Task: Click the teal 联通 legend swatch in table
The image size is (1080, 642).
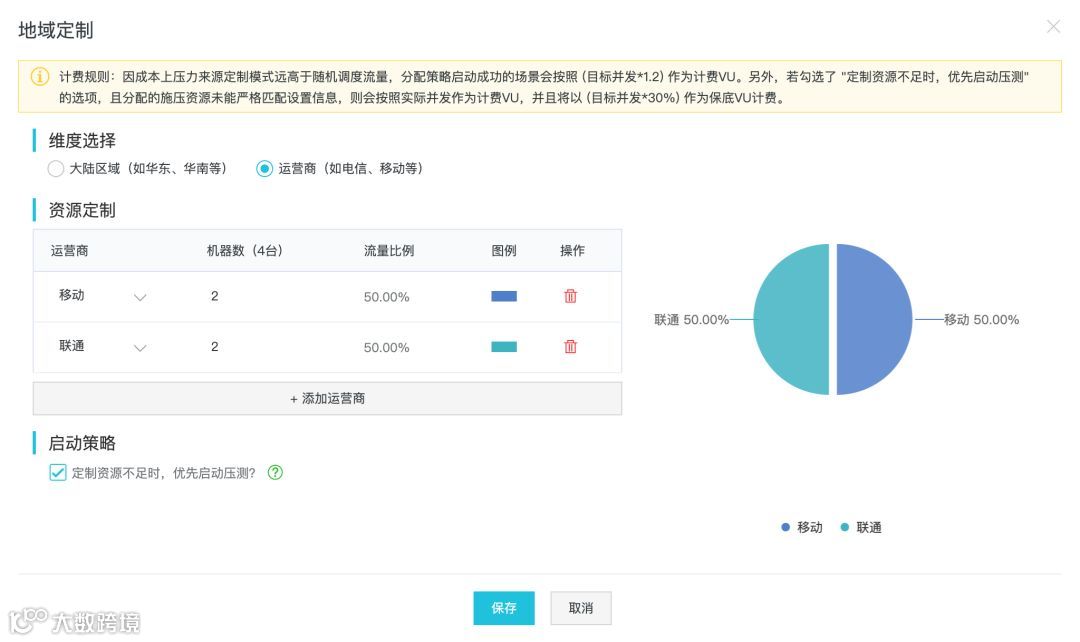Action: [503, 346]
